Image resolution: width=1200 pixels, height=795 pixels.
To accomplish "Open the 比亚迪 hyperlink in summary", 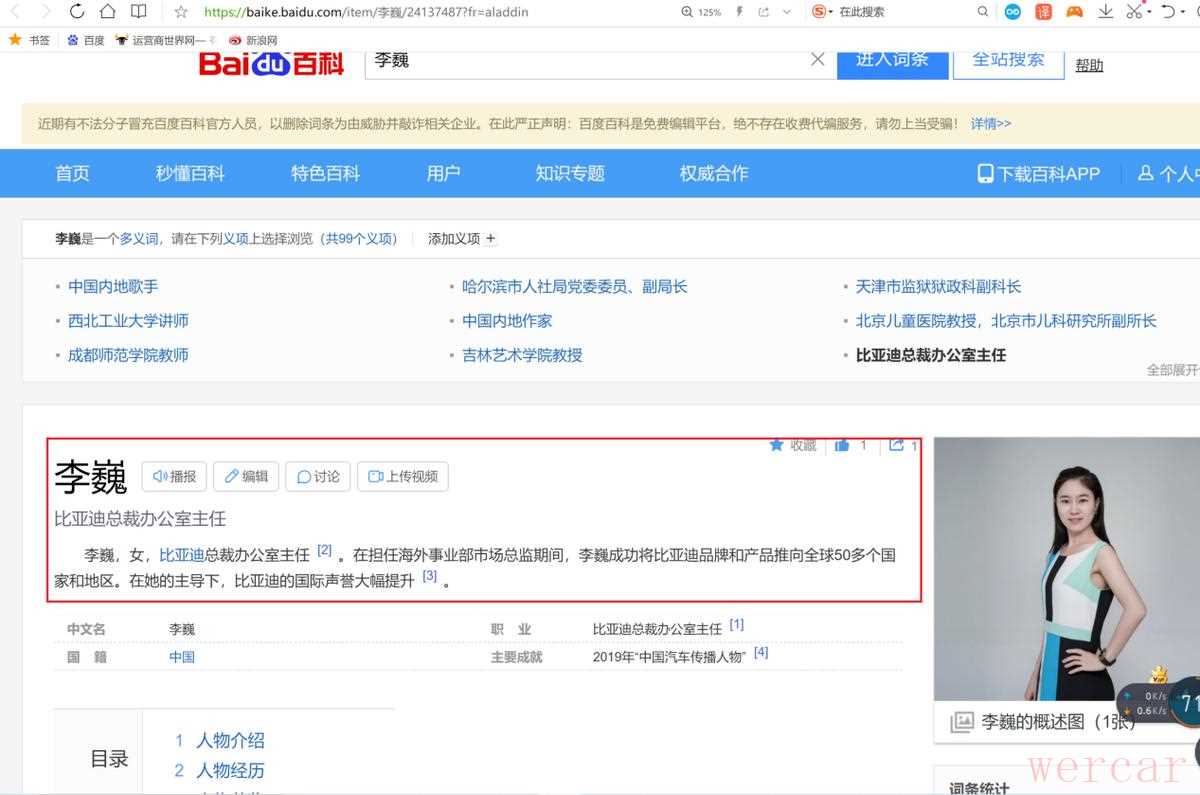I will (181, 555).
